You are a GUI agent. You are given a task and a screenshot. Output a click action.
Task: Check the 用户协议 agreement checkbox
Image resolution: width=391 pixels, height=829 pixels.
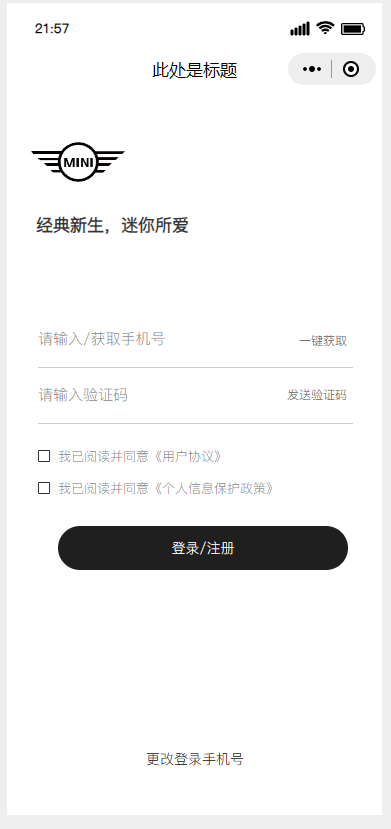[44, 456]
